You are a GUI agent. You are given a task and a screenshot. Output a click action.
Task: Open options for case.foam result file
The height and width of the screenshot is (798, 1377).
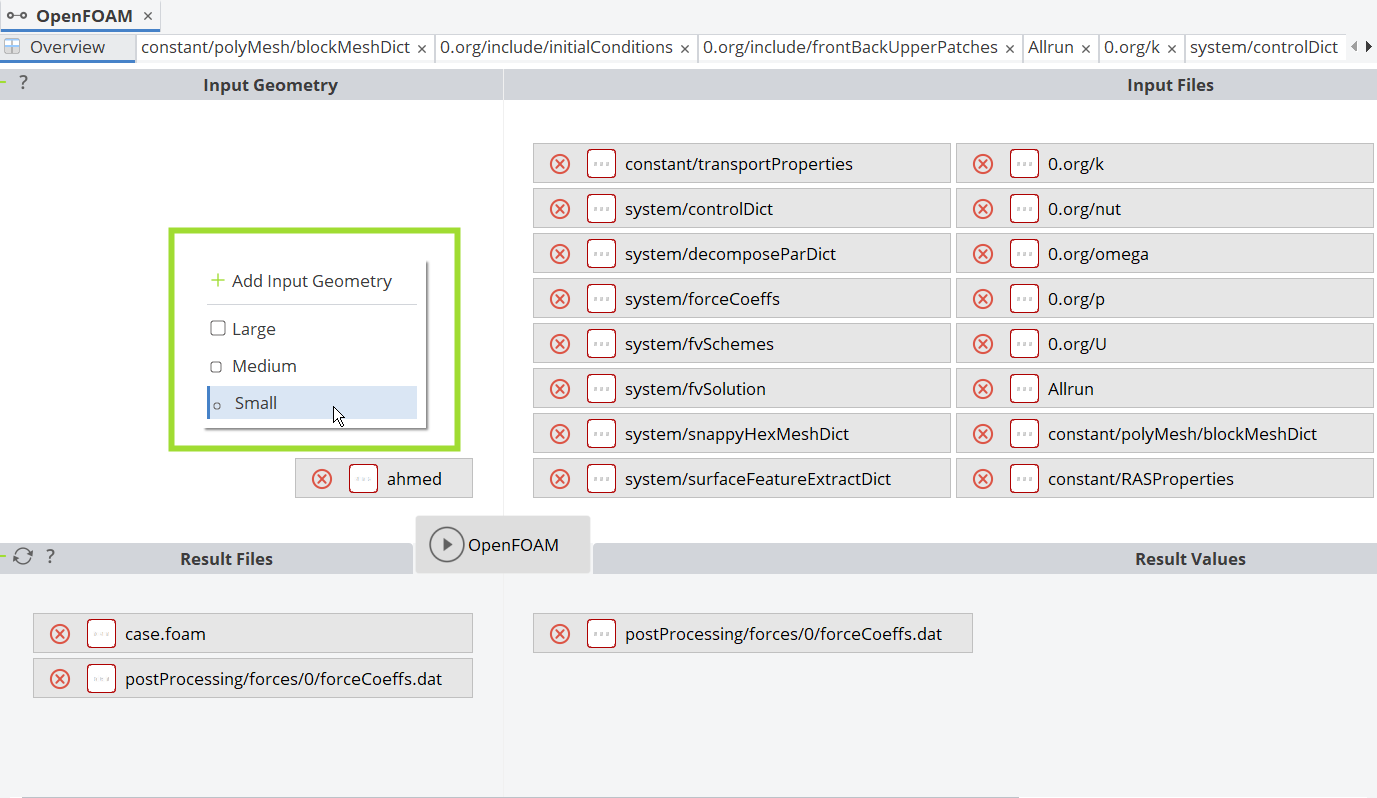[101, 634]
